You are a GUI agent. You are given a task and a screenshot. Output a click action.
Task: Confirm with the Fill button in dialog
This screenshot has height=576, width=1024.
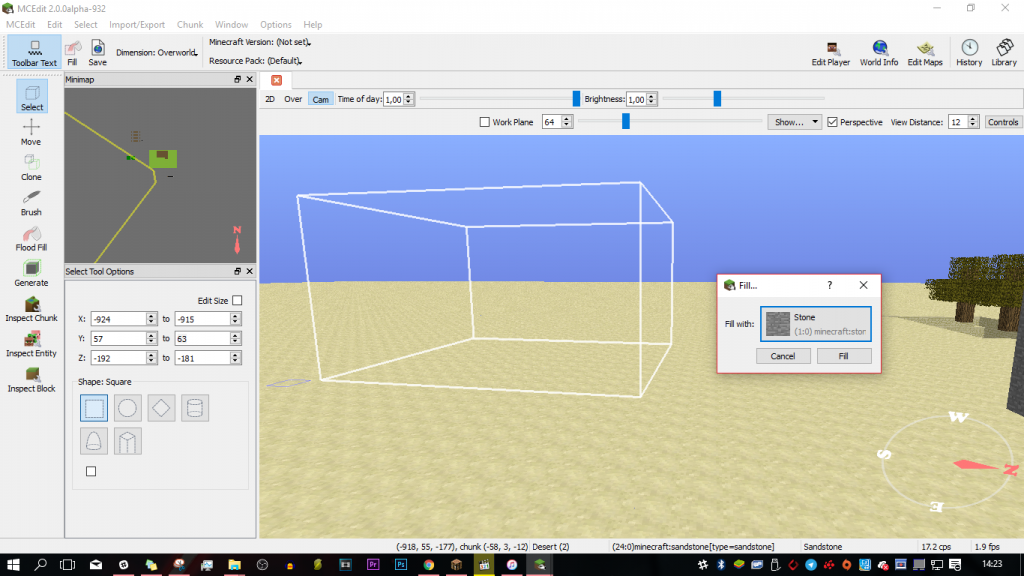(843, 356)
